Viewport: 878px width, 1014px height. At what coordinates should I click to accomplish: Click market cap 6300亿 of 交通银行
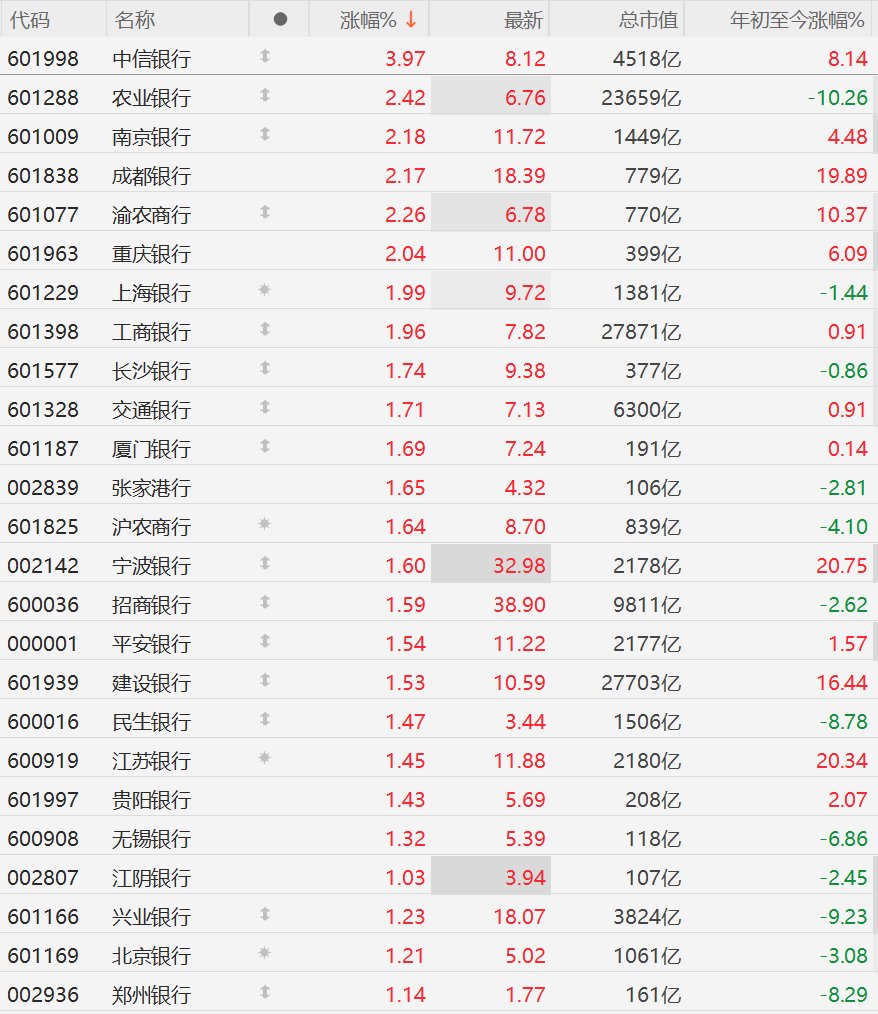(x=647, y=409)
